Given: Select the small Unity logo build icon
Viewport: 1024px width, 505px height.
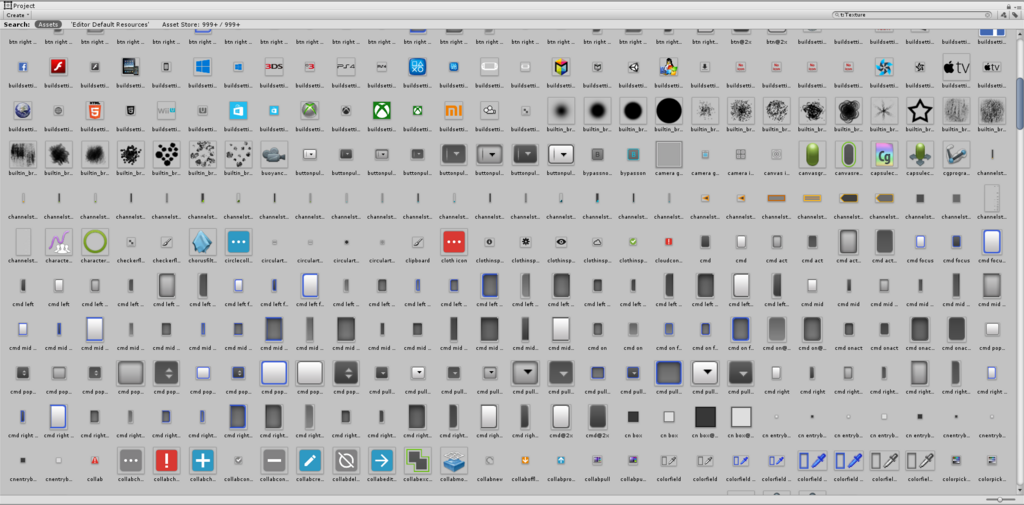Looking at the screenshot, I should 632,67.
